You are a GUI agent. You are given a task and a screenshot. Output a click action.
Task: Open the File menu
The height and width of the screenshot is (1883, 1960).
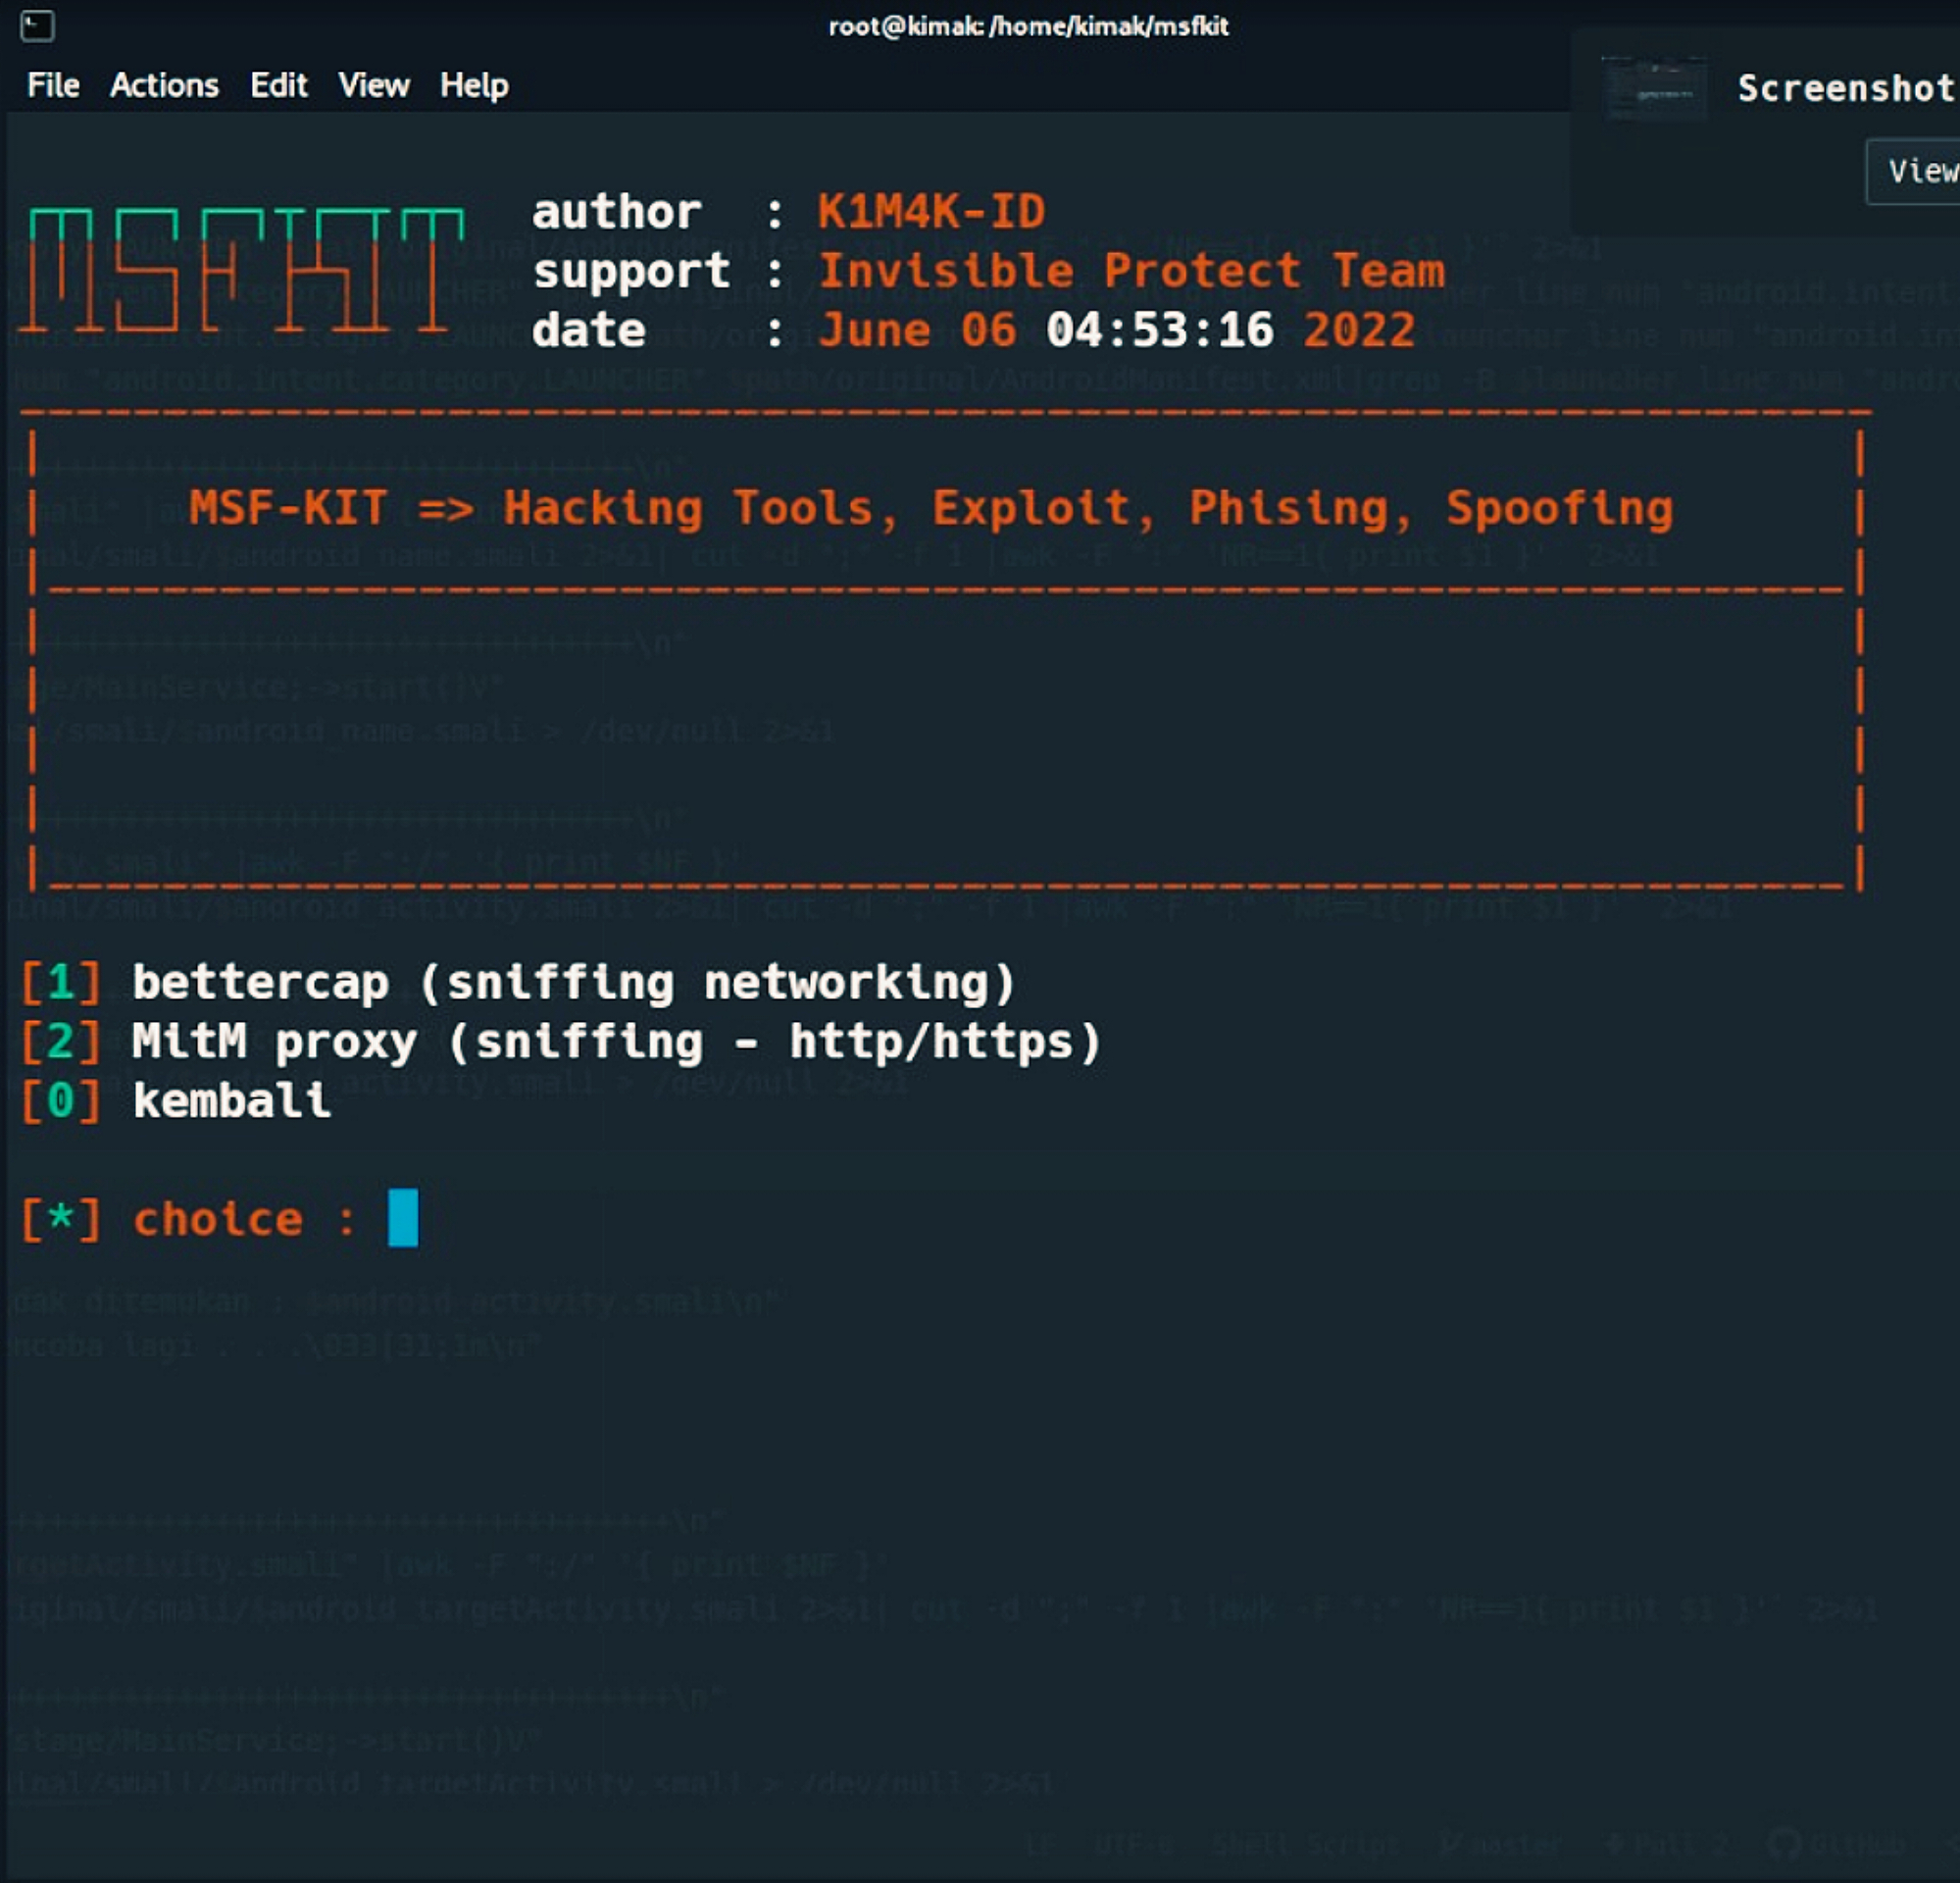click(x=52, y=85)
